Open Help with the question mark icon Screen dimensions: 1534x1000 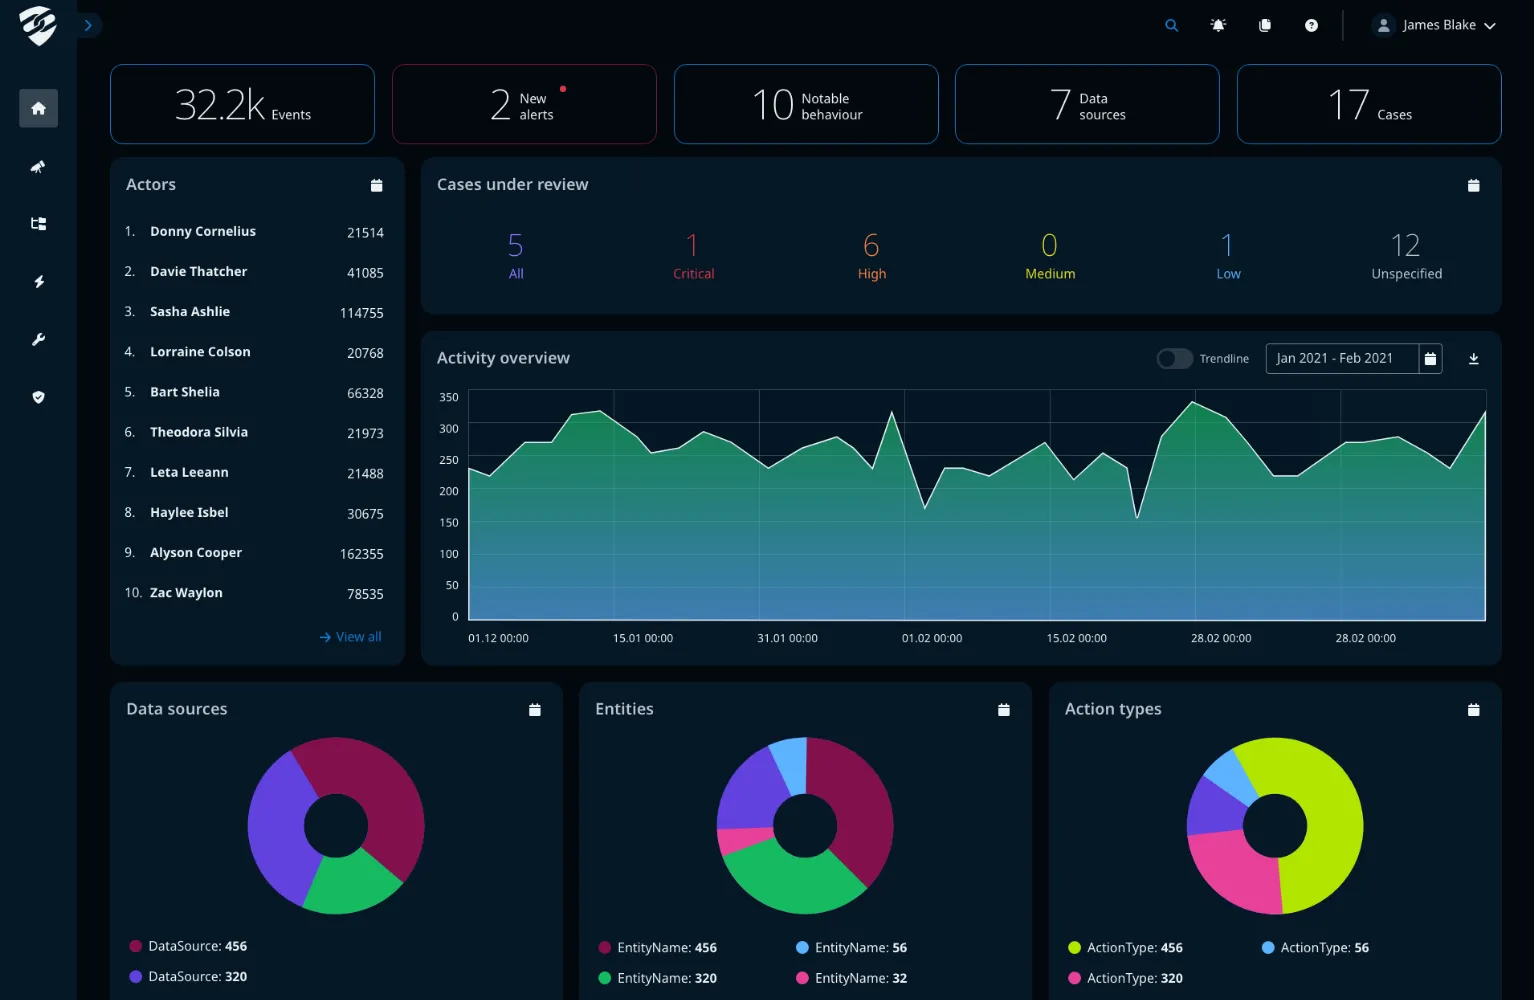point(1311,25)
